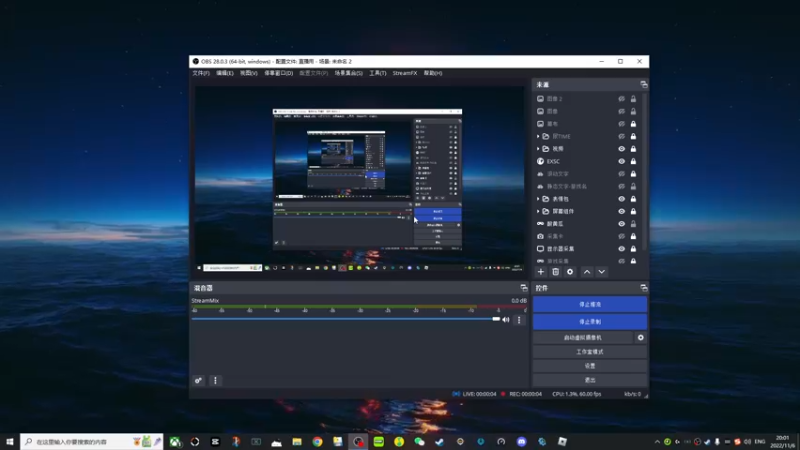Click 停止推流 to stop streaming
The width and height of the screenshot is (800, 450).
590,304
